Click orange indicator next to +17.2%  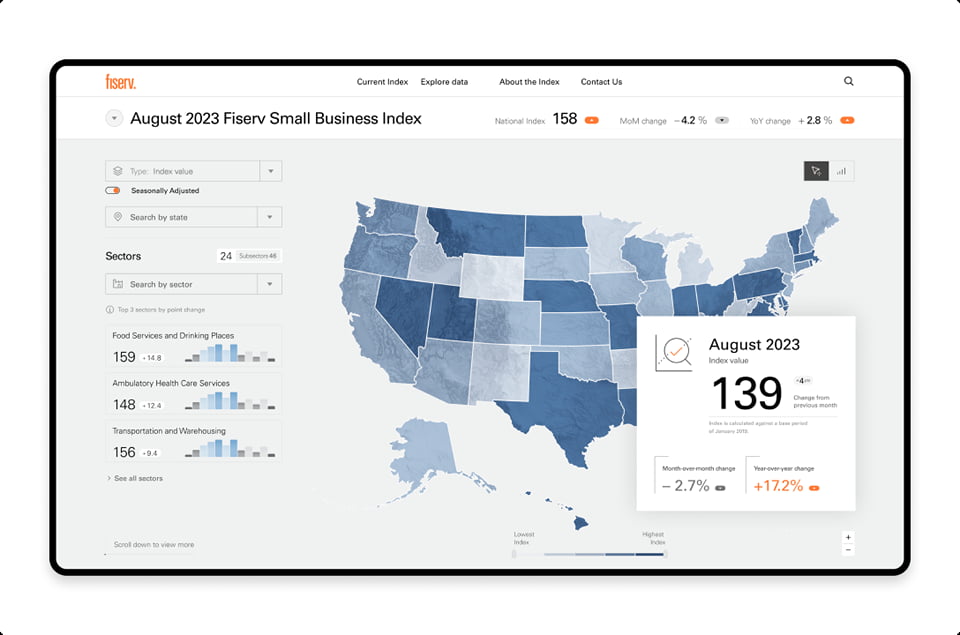point(814,488)
